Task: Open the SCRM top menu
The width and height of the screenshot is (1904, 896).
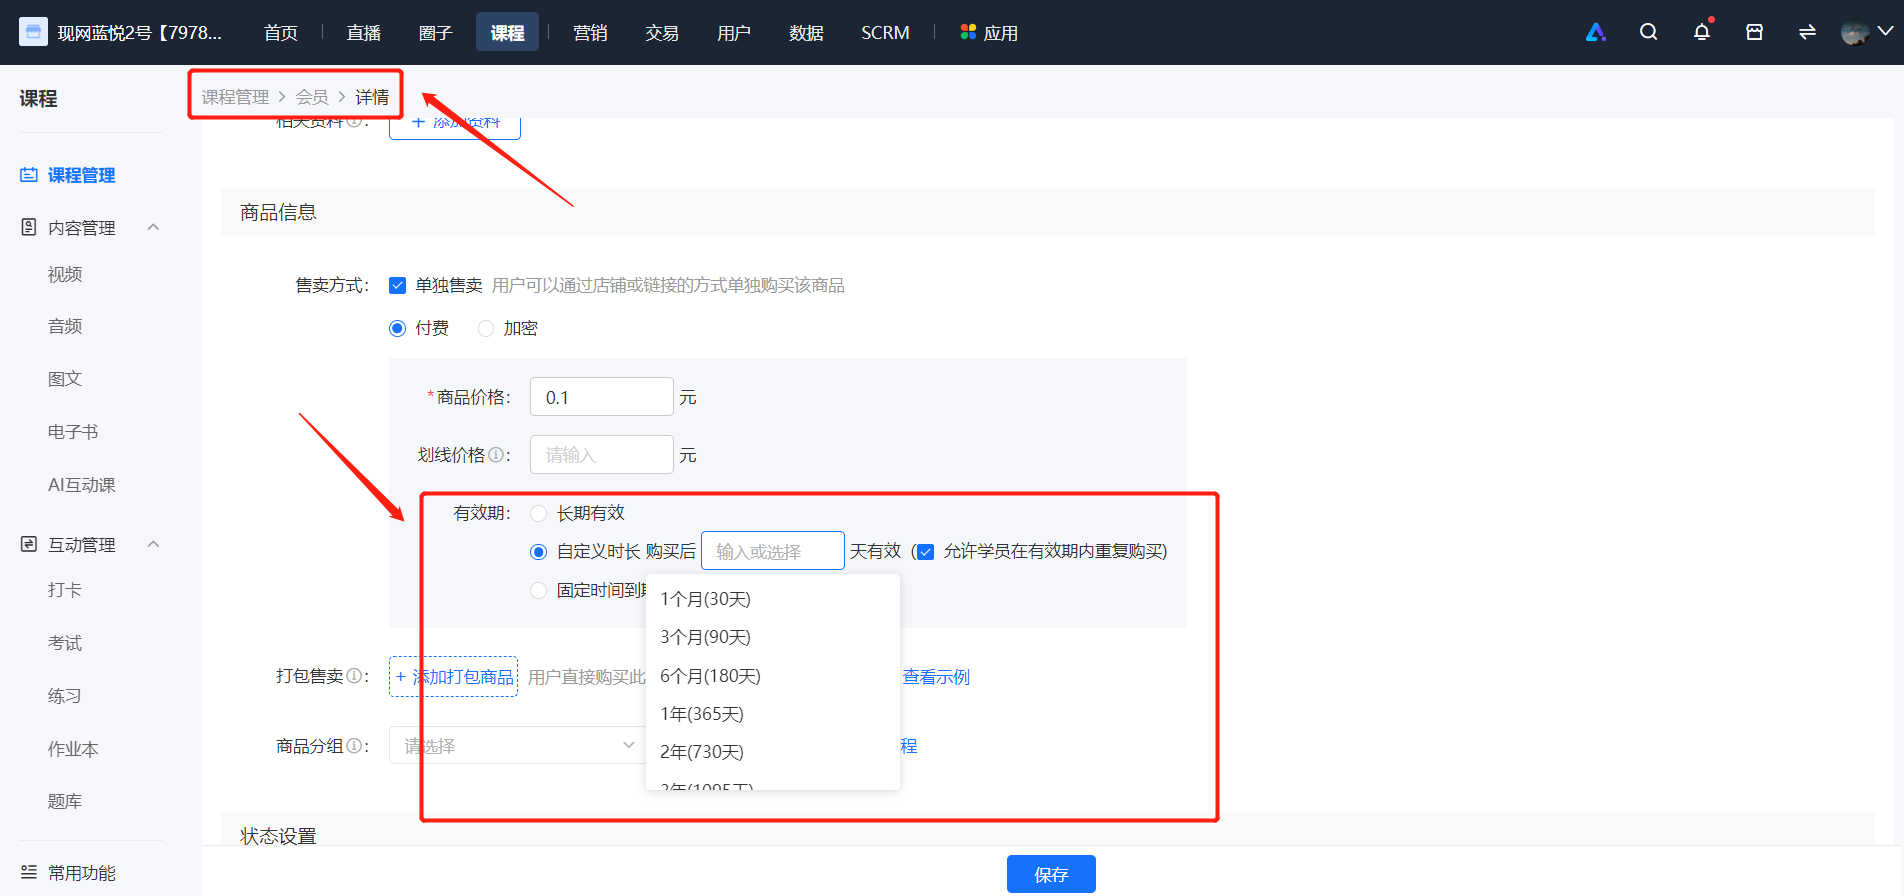Action: click(886, 33)
